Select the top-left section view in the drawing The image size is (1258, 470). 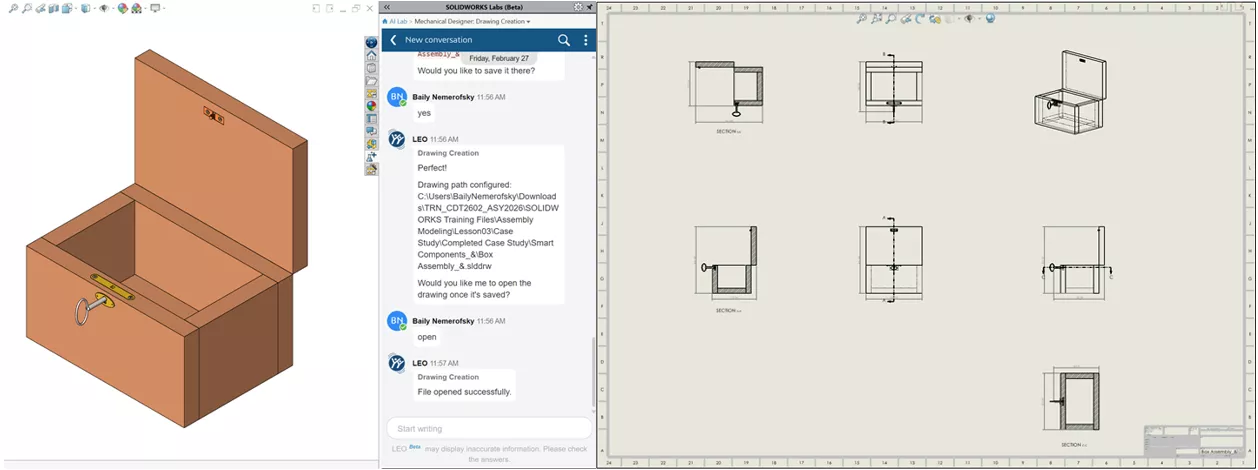(x=728, y=90)
